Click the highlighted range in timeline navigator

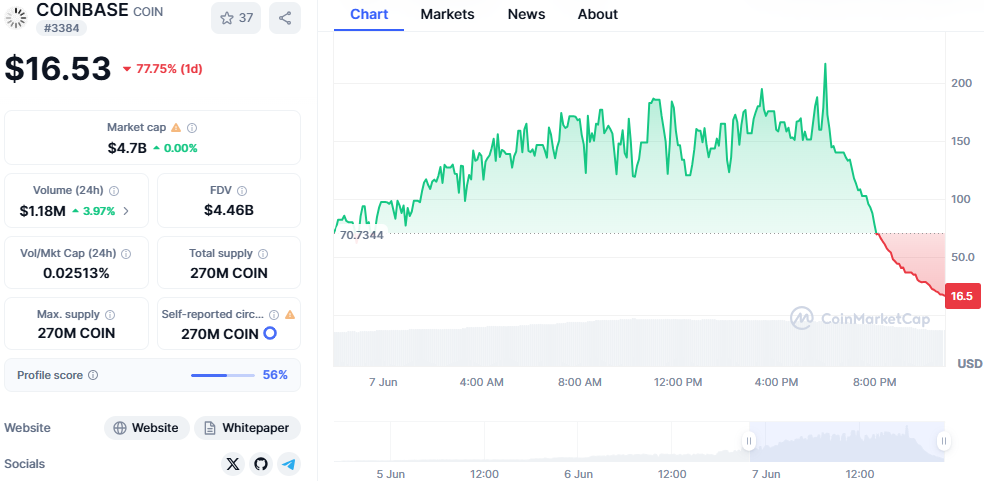846,441
